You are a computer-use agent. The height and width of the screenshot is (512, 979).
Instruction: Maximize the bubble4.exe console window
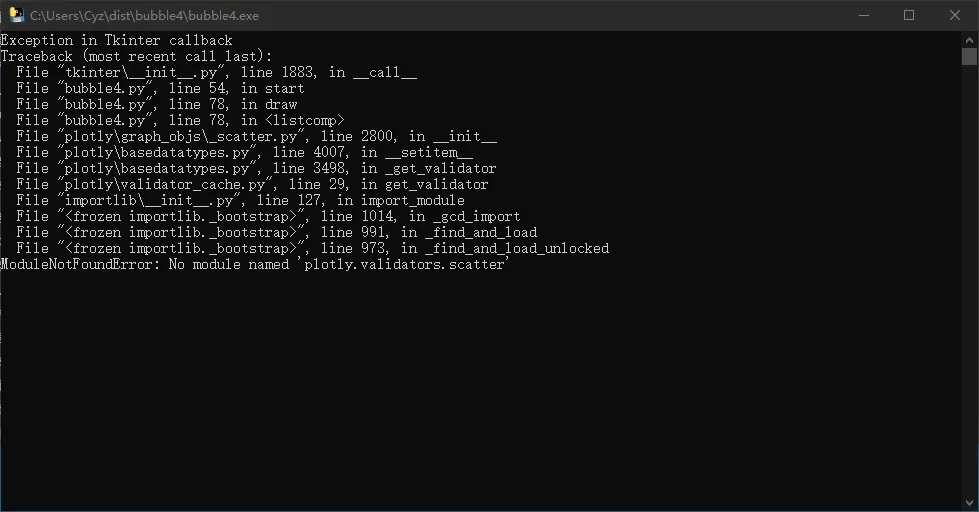coord(909,15)
